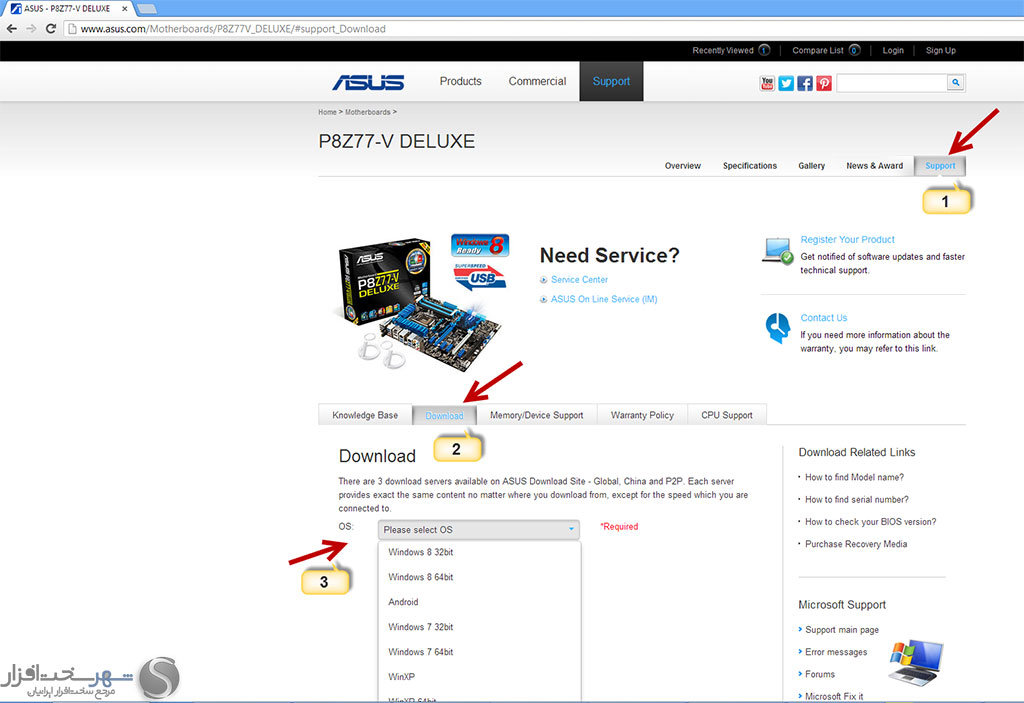This screenshot has height=703, width=1024.
Task: Open a new browser tab
Action: [147, 8]
